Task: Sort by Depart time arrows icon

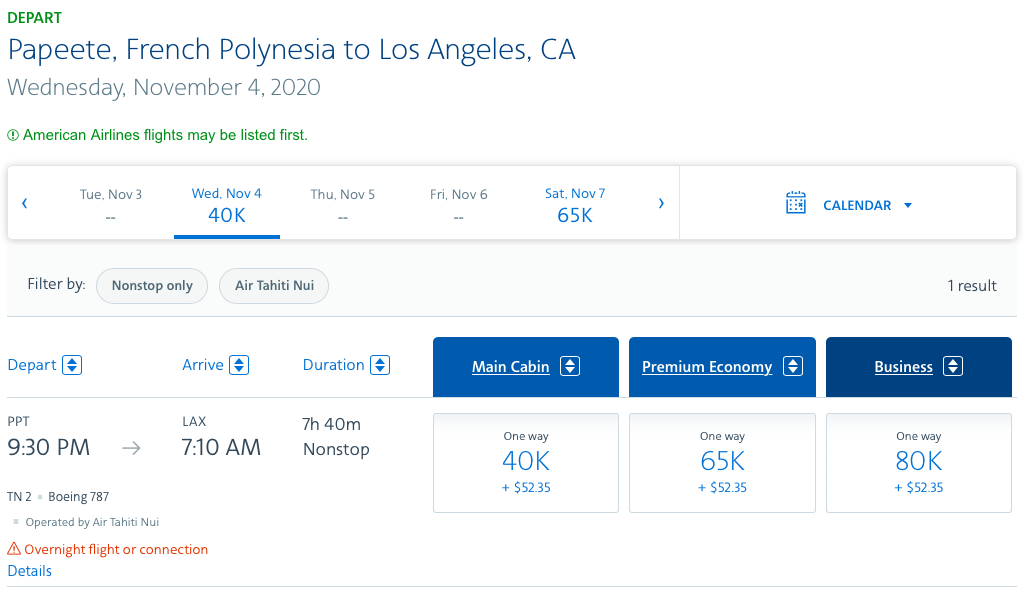Action: pyautogui.click(x=72, y=365)
